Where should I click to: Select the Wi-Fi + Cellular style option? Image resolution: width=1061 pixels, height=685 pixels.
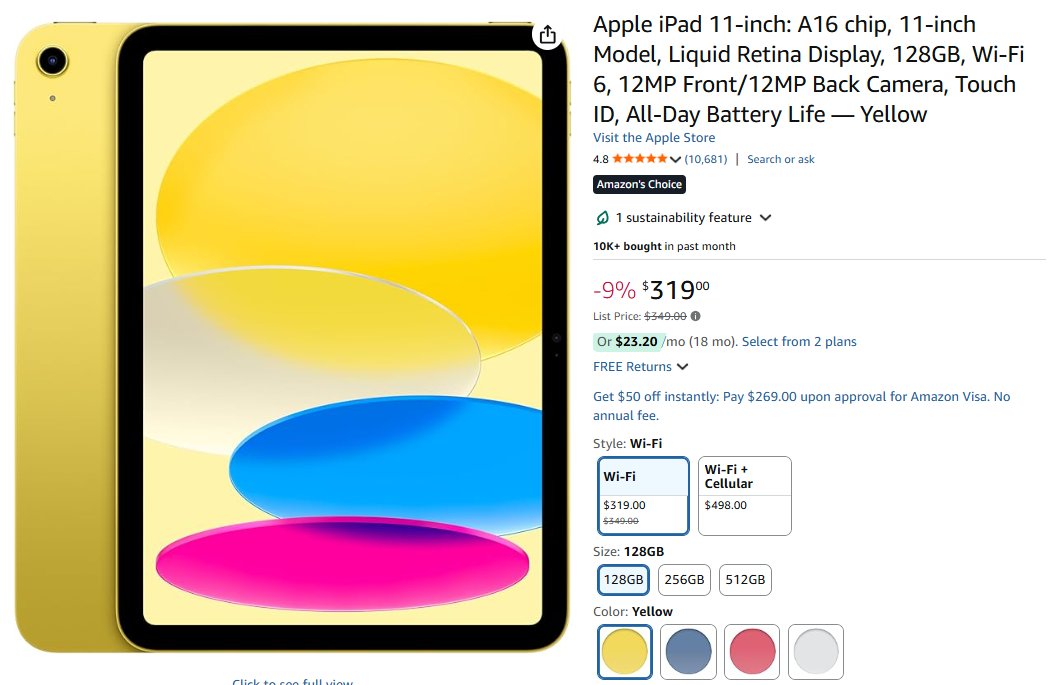(744, 495)
